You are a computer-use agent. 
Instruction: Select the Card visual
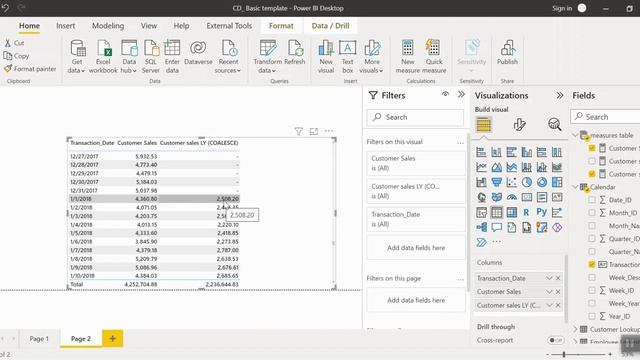click(527, 198)
